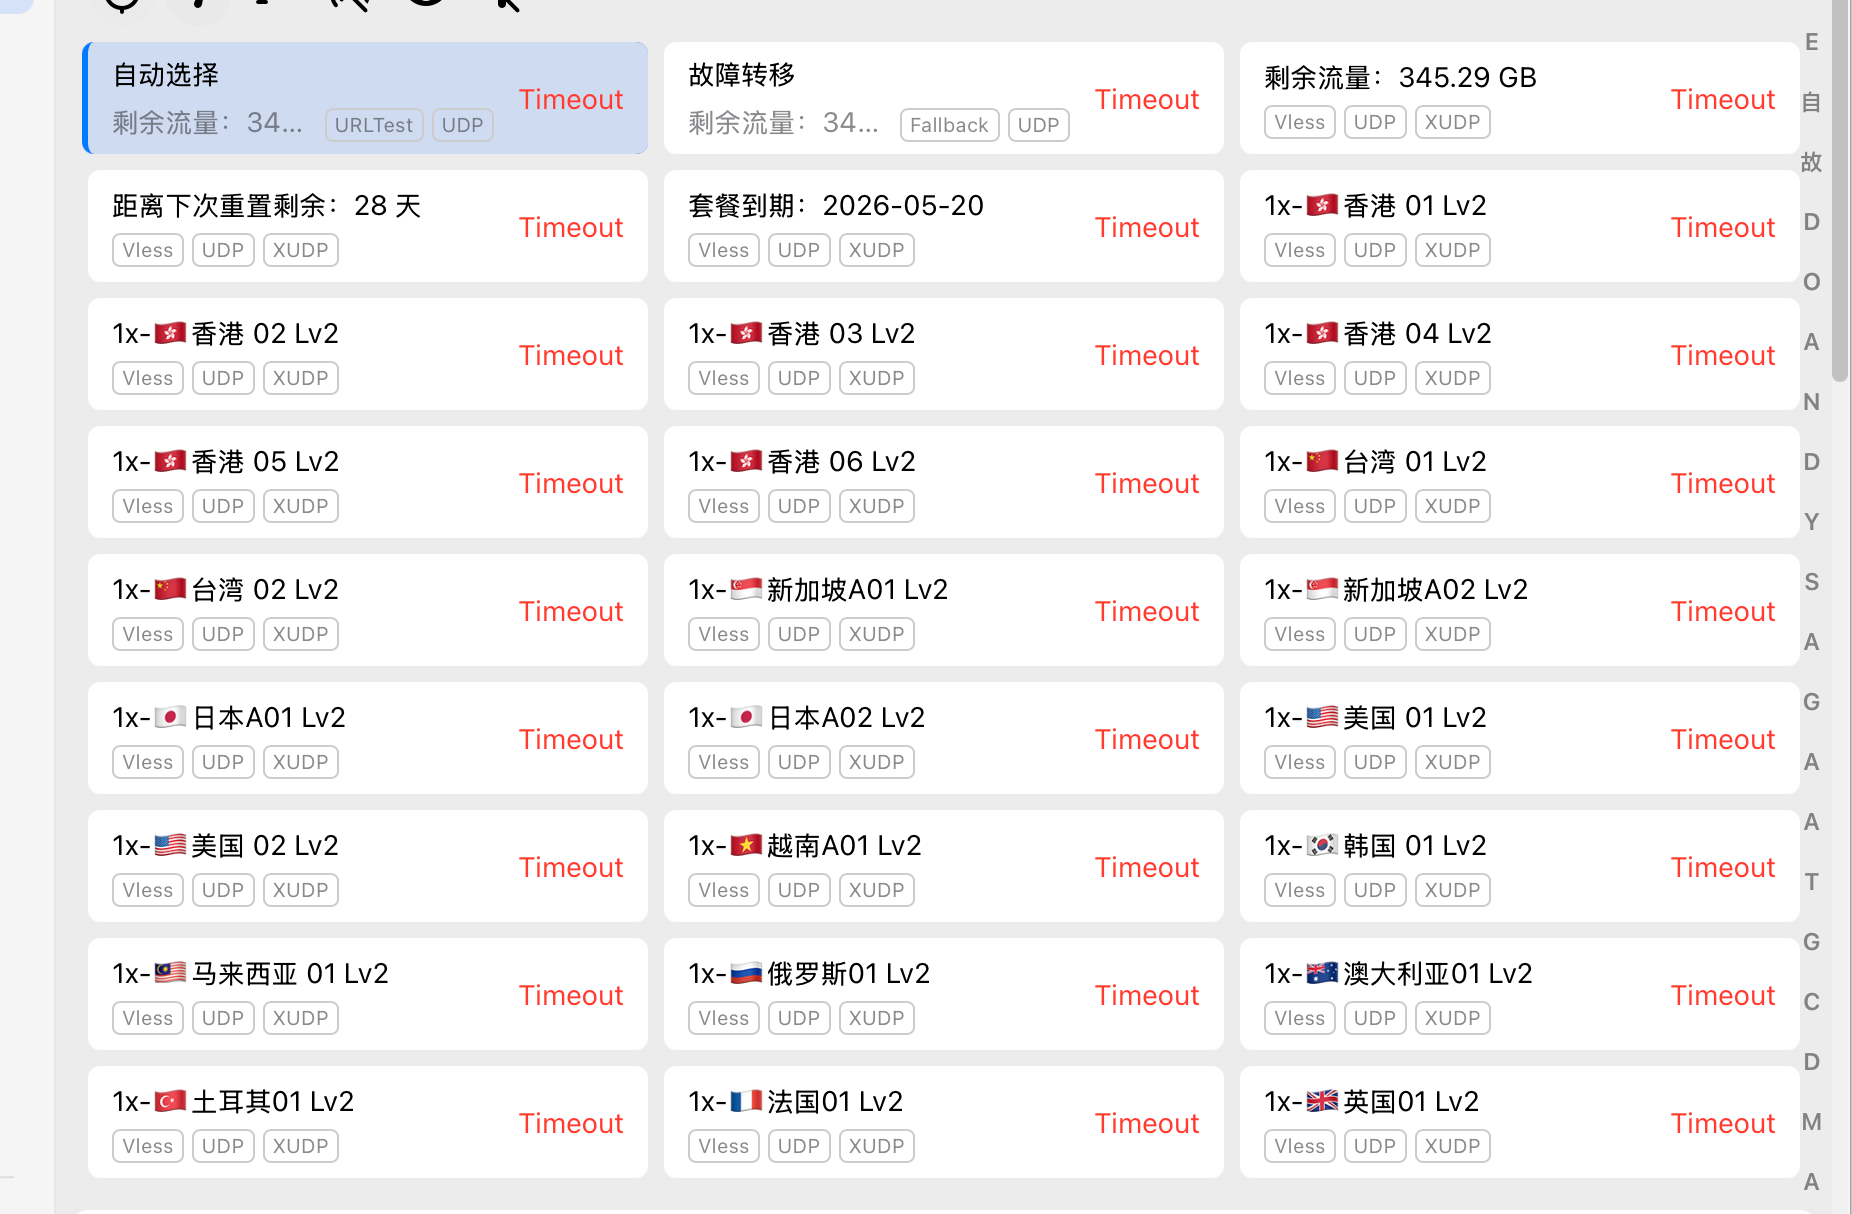Jump to index letter E in sidebar
Viewport: 1852px width, 1214px height.
coord(1811,42)
